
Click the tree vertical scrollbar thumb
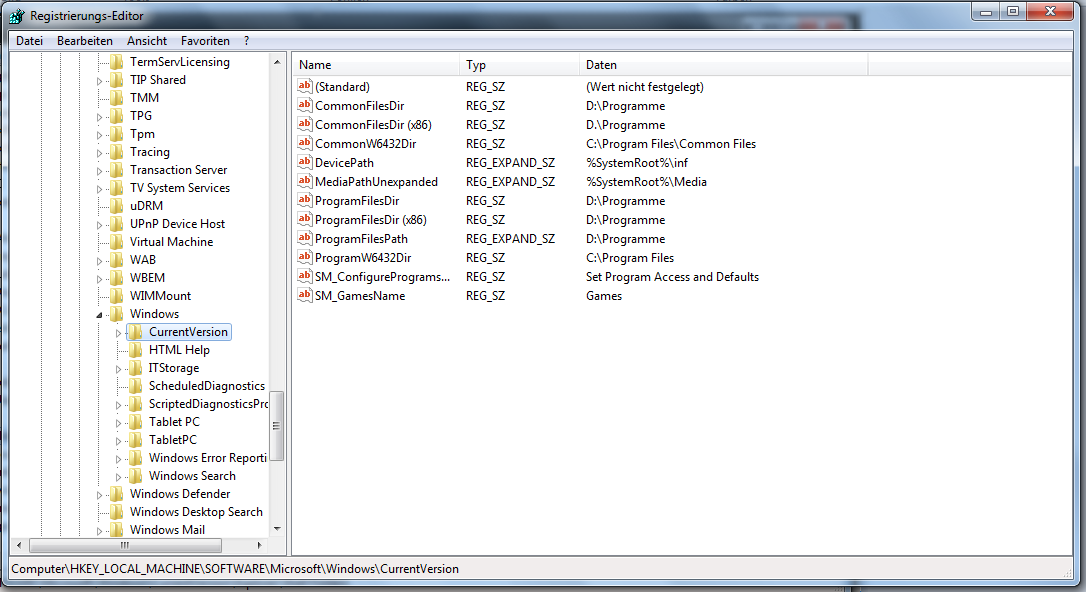coord(277,426)
